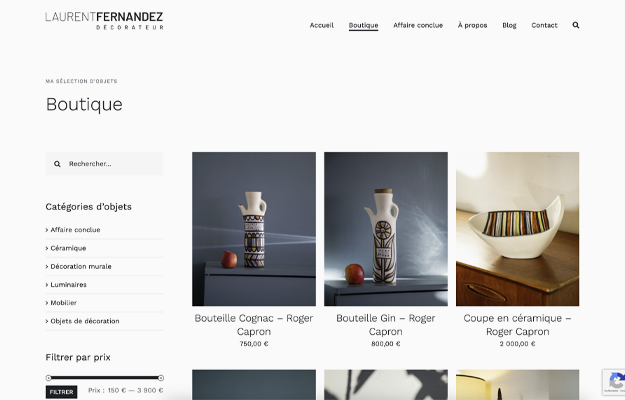Open the Mobilier category link
625x400 pixels.
[x=63, y=303]
